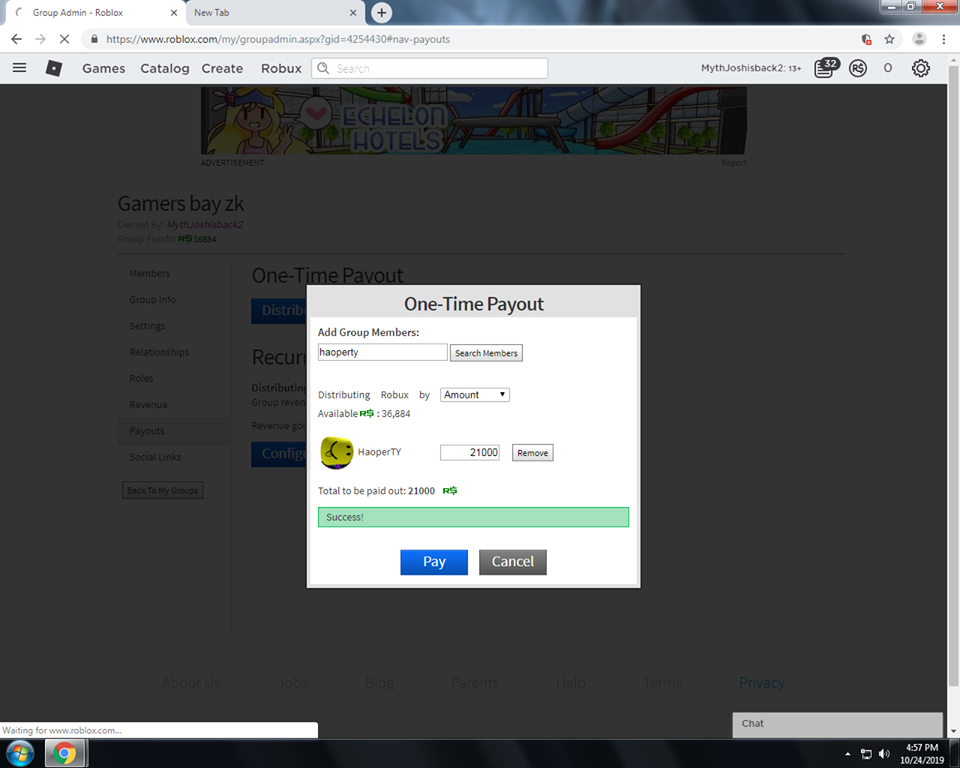Click the search magnifier icon
This screenshot has width=960, height=768.
[323, 68]
